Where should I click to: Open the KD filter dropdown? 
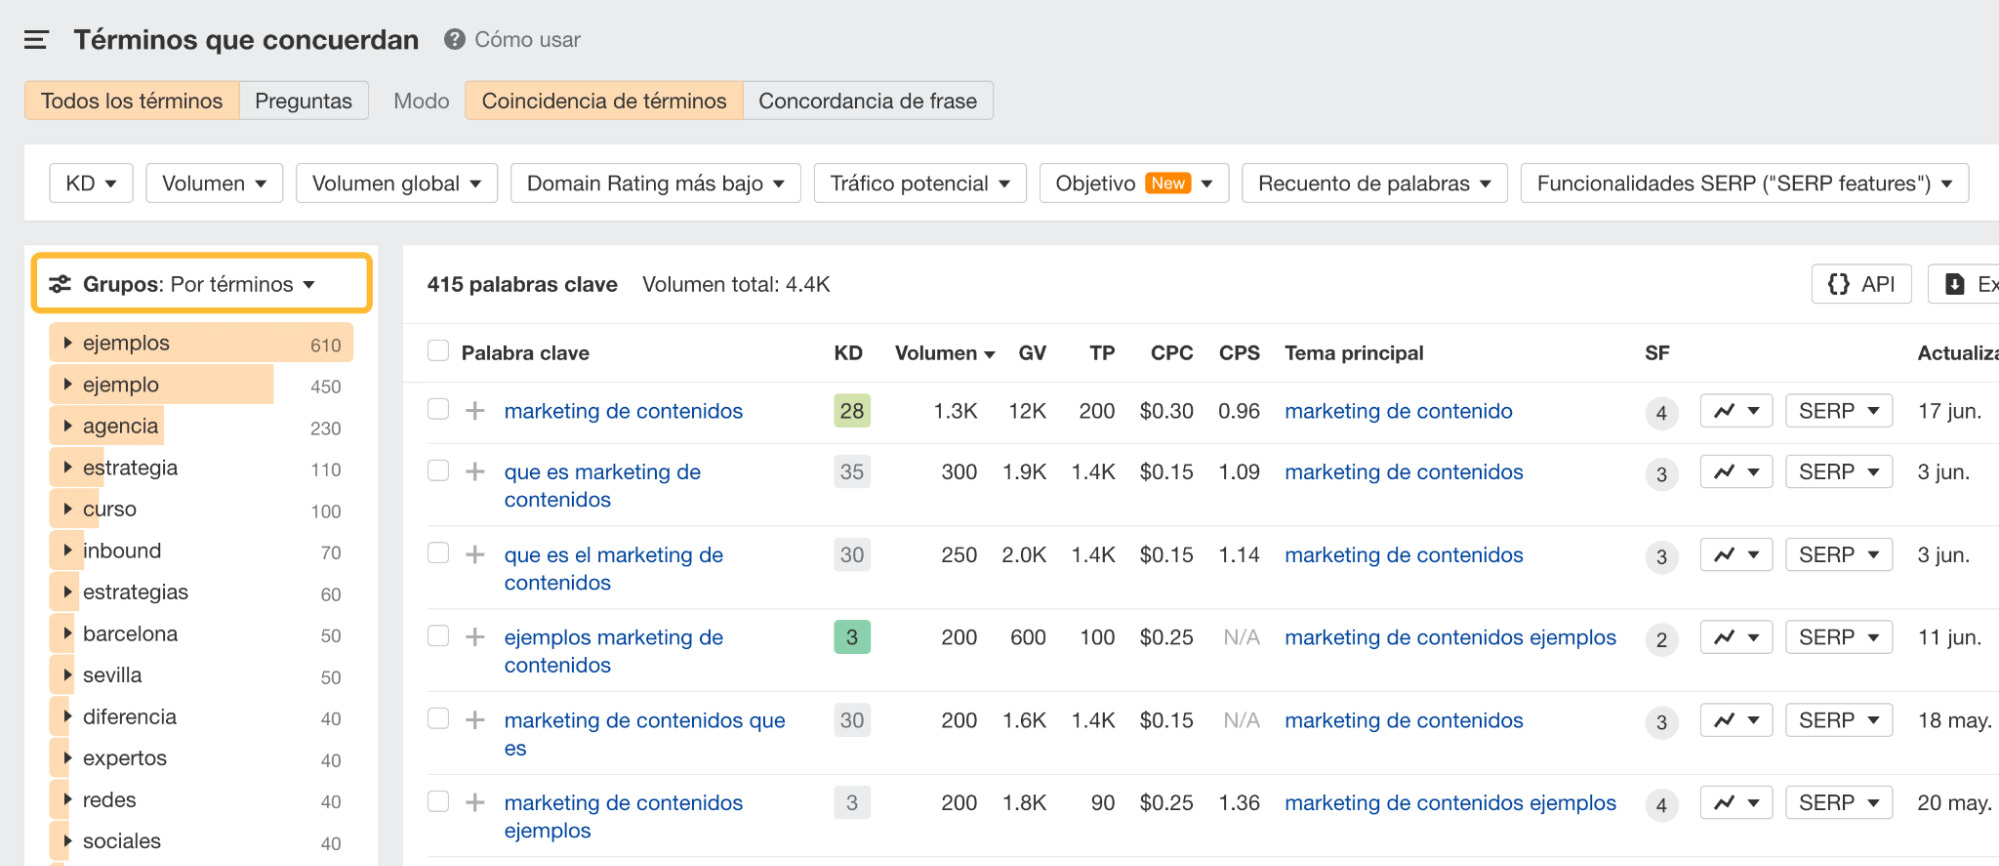click(91, 183)
